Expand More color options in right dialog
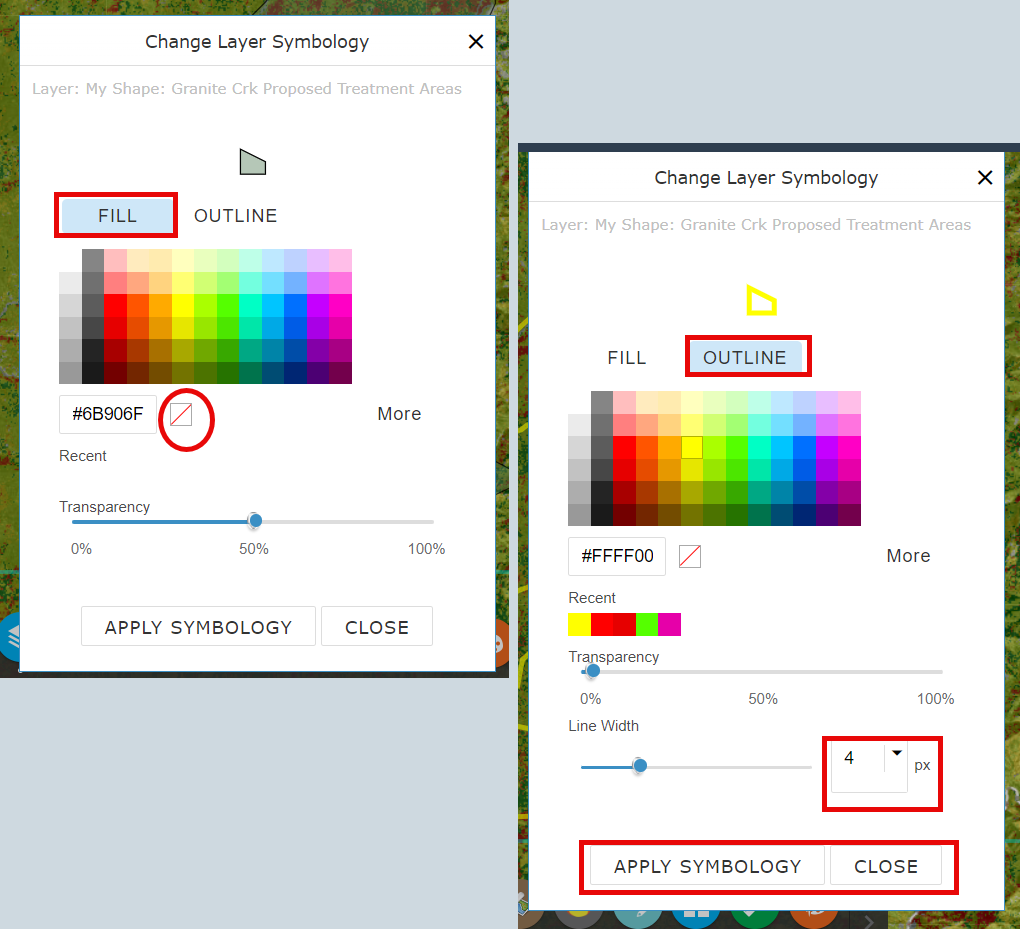 coord(908,555)
